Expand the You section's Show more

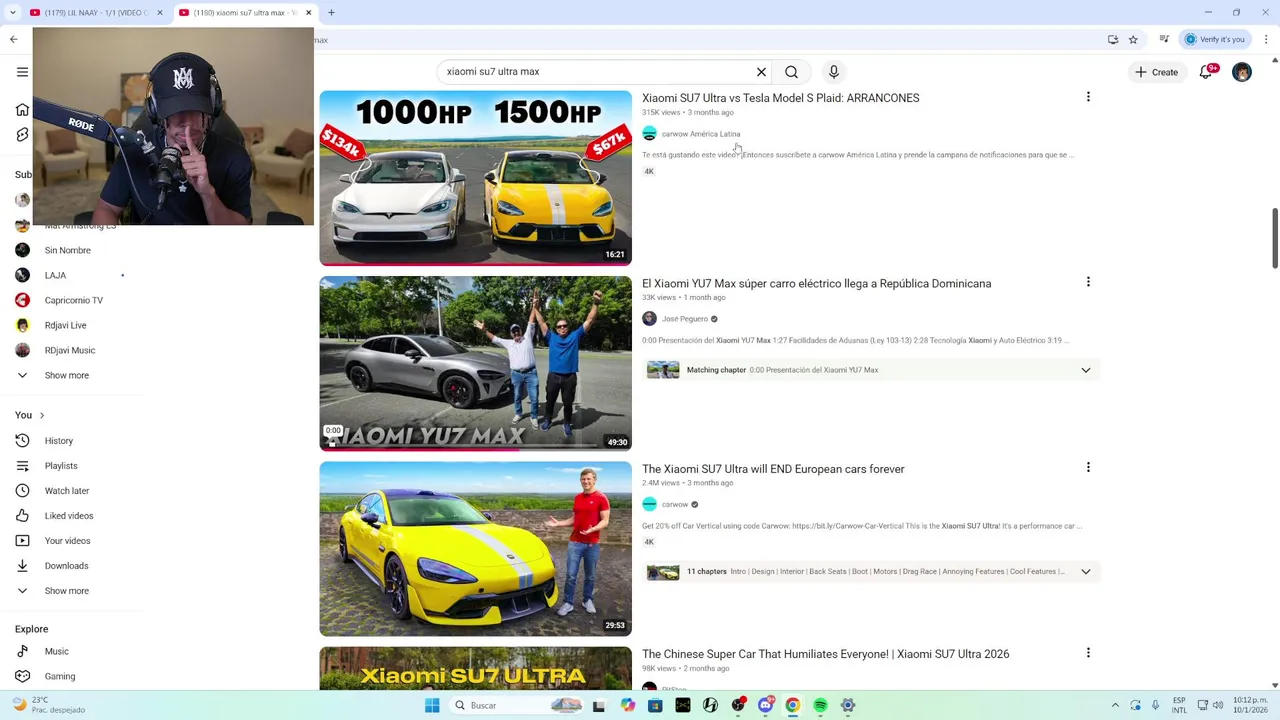(x=67, y=591)
